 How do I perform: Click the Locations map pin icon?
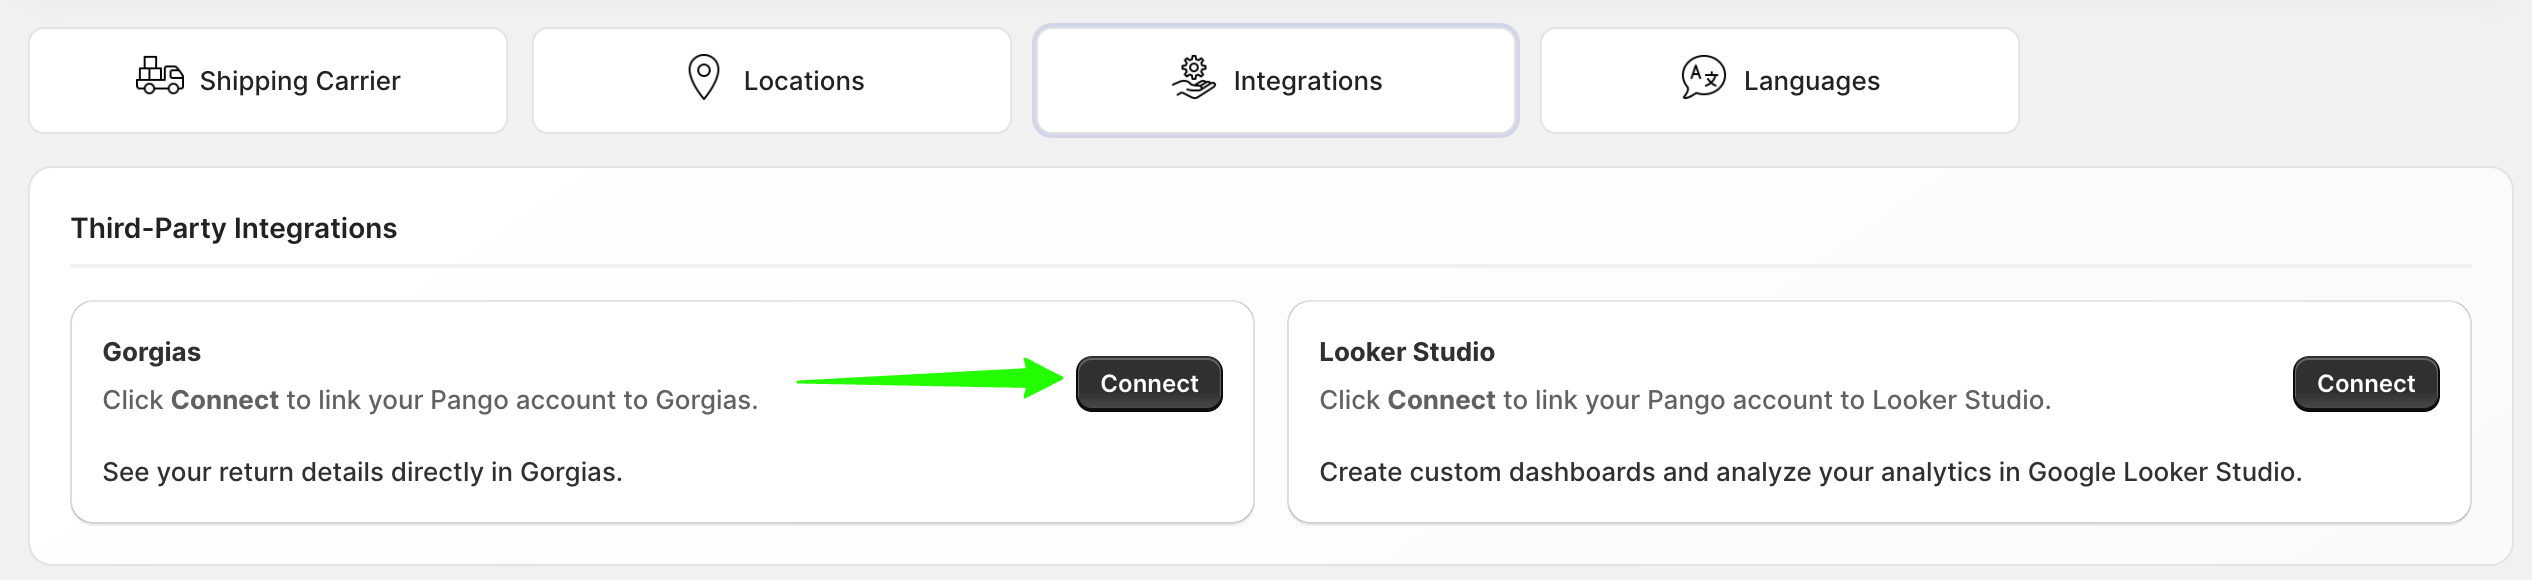pos(704,77)
